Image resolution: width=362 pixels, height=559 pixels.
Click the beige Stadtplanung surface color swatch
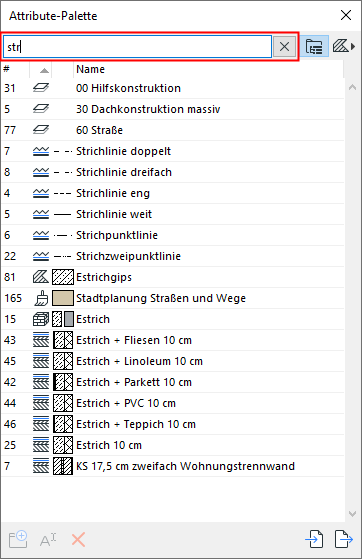coord(63,298)
